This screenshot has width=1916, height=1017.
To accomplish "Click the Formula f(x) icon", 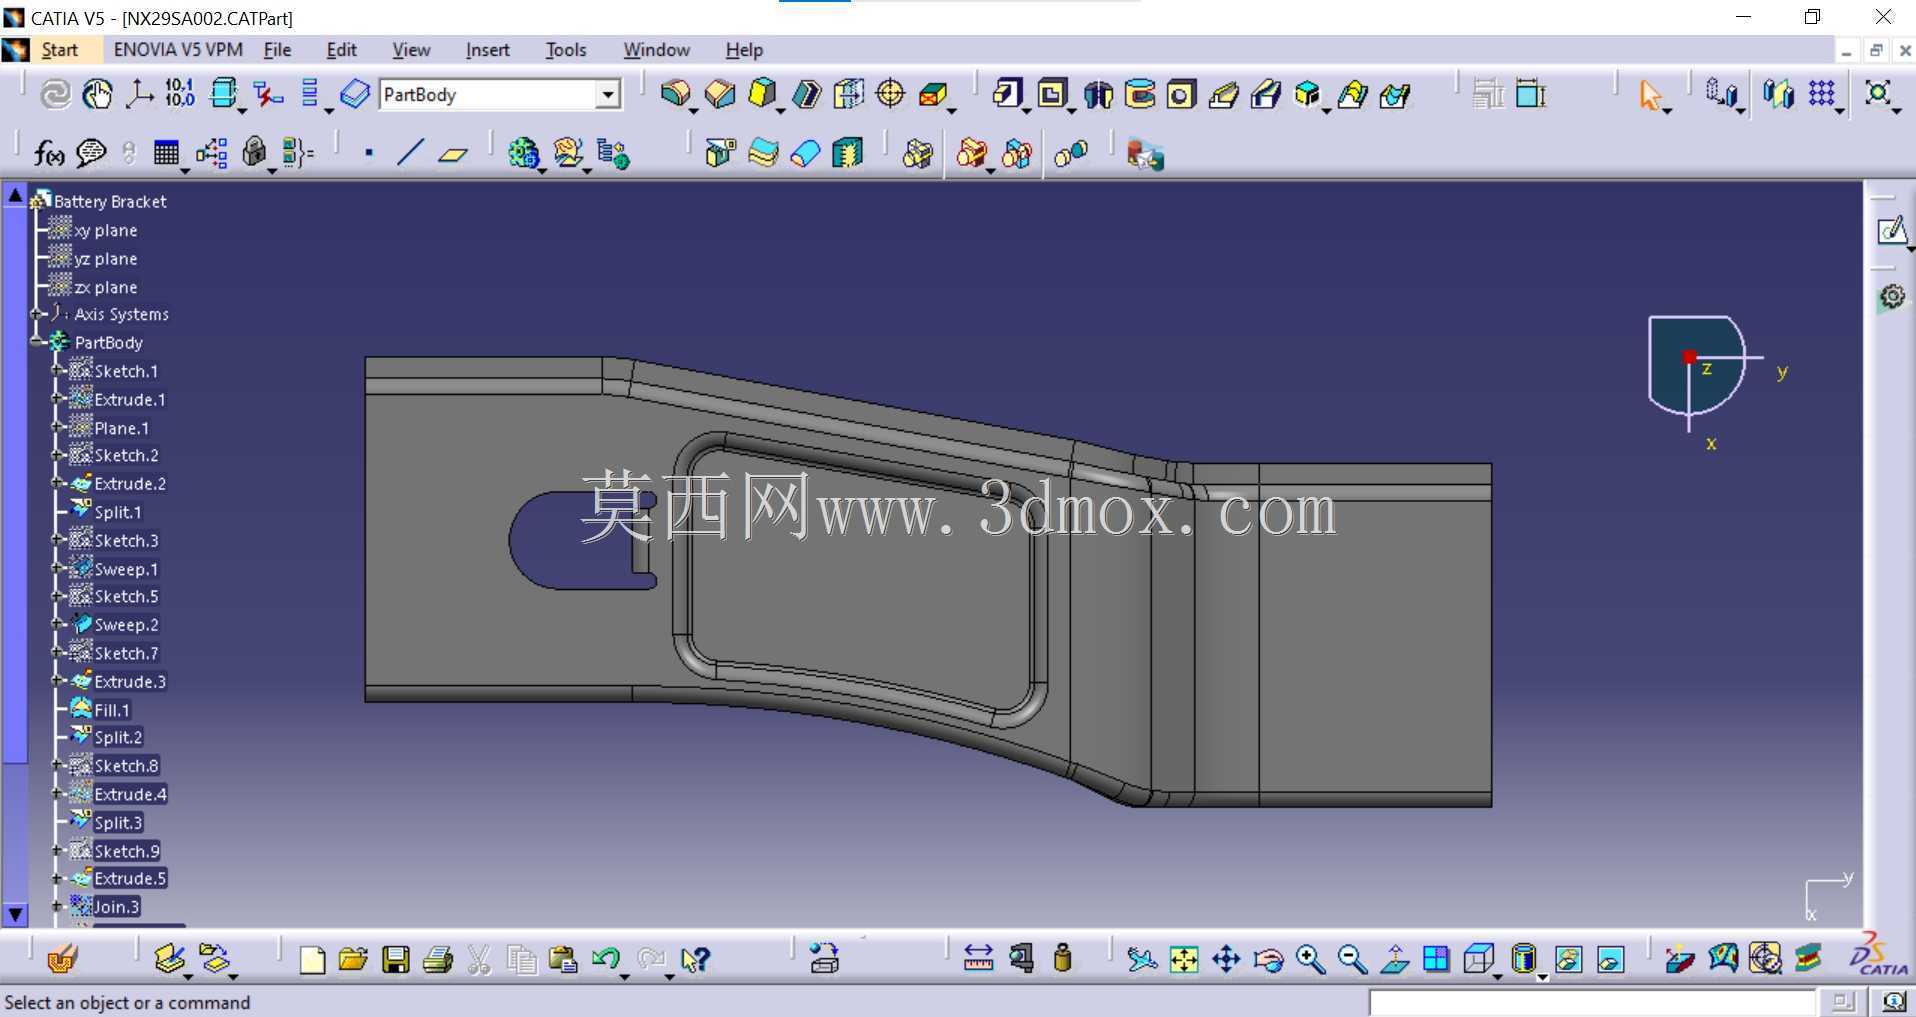I will [49, 153].
